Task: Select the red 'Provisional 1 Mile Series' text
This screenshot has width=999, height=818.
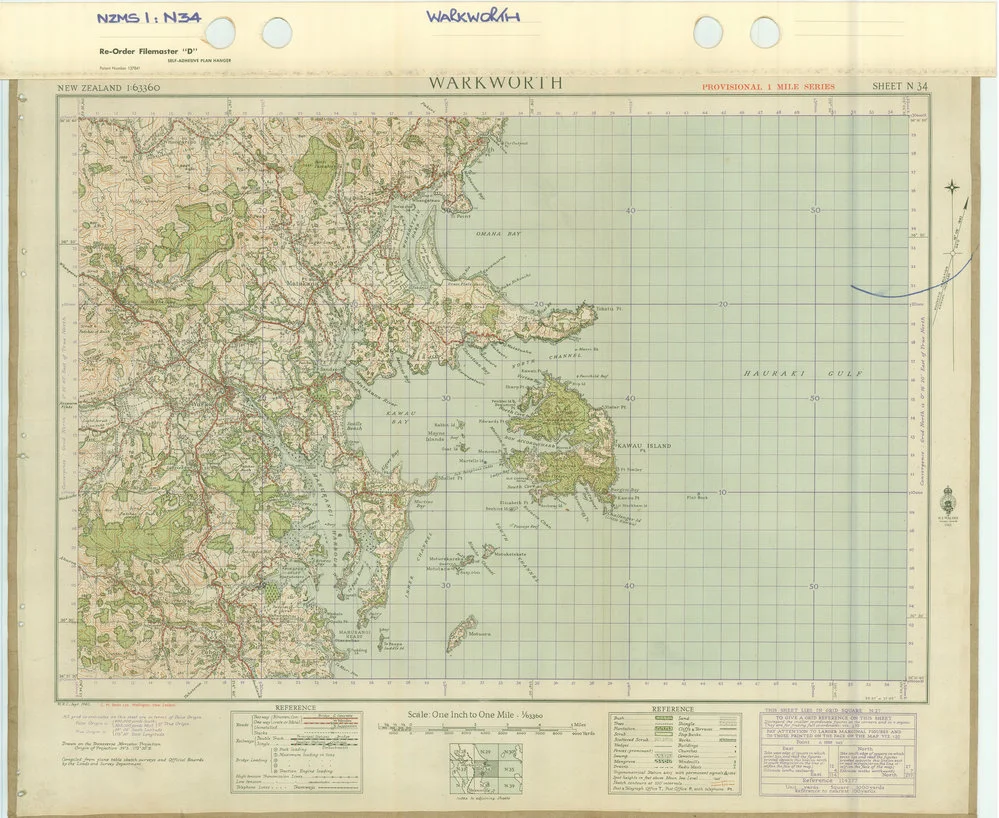Action: coord(768,87)
